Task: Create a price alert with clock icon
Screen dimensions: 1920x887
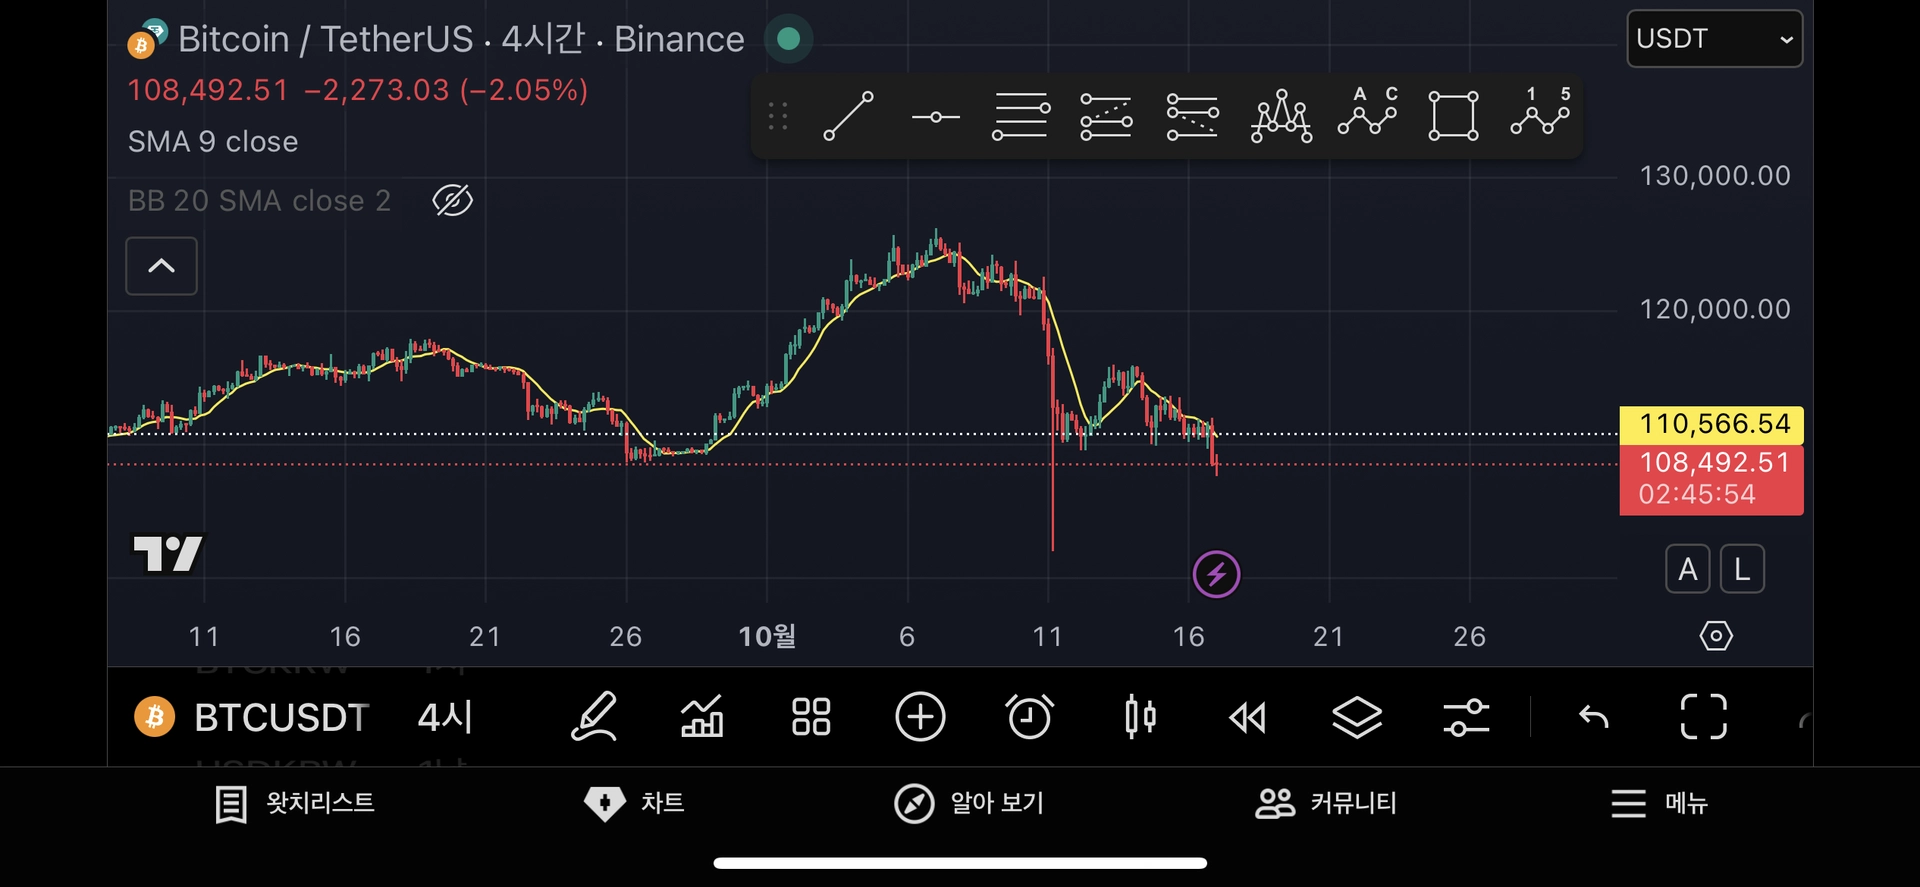Action: (1029, 717)
